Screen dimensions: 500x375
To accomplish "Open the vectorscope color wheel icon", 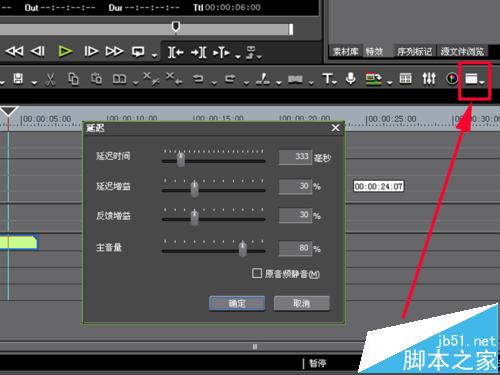I will [452, 79].
